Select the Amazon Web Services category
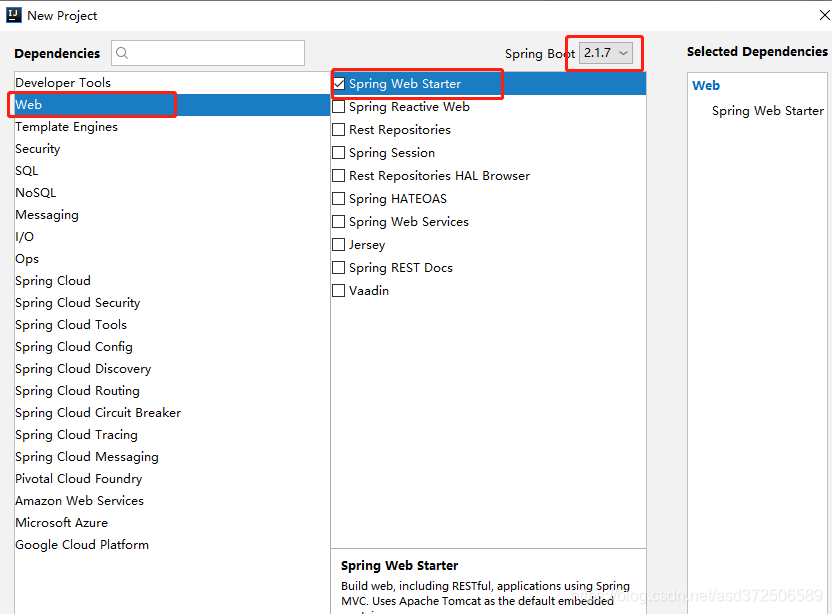The width and height of the screenshot is (832, 614). [x=172, y=501]
